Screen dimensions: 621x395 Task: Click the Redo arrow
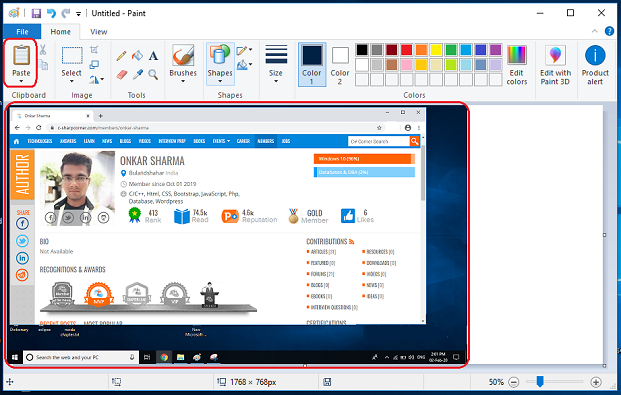(x=65, y=13)
